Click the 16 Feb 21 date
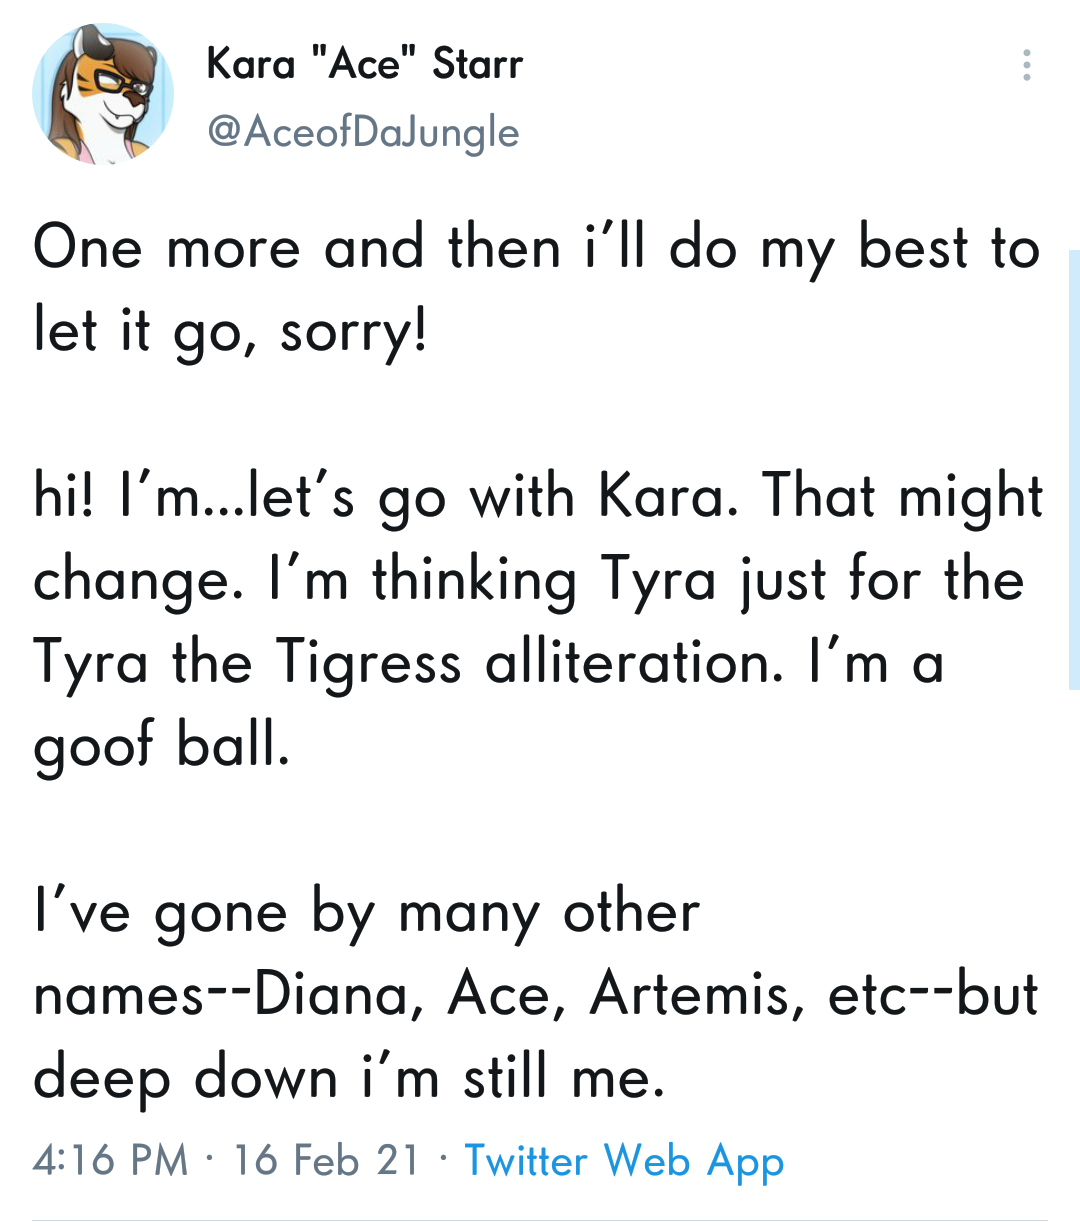 (327, 1160)
